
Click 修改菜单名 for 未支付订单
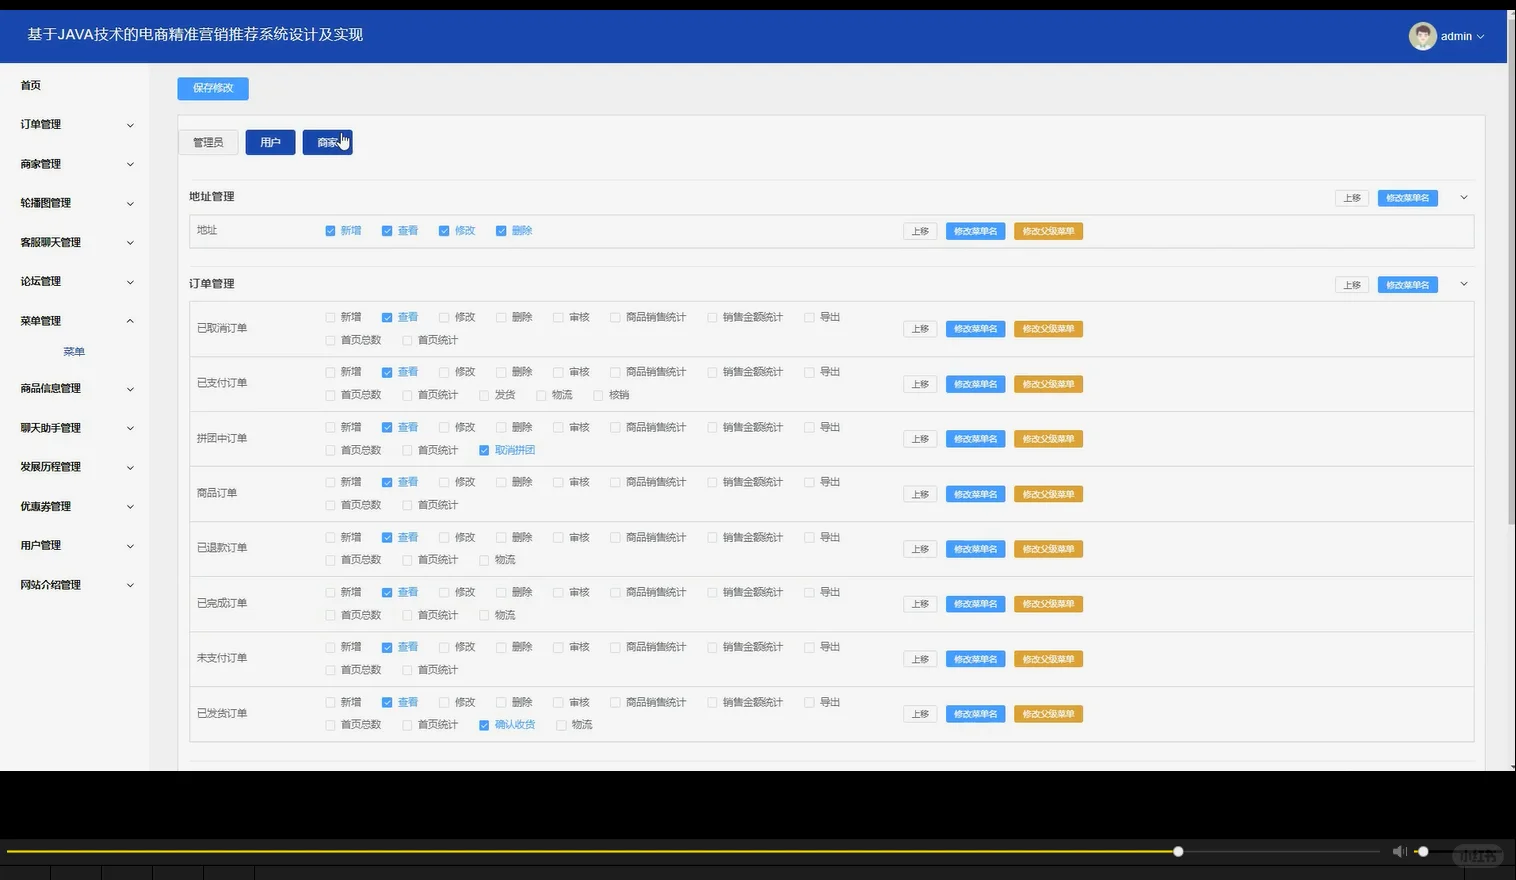point(975,659)
